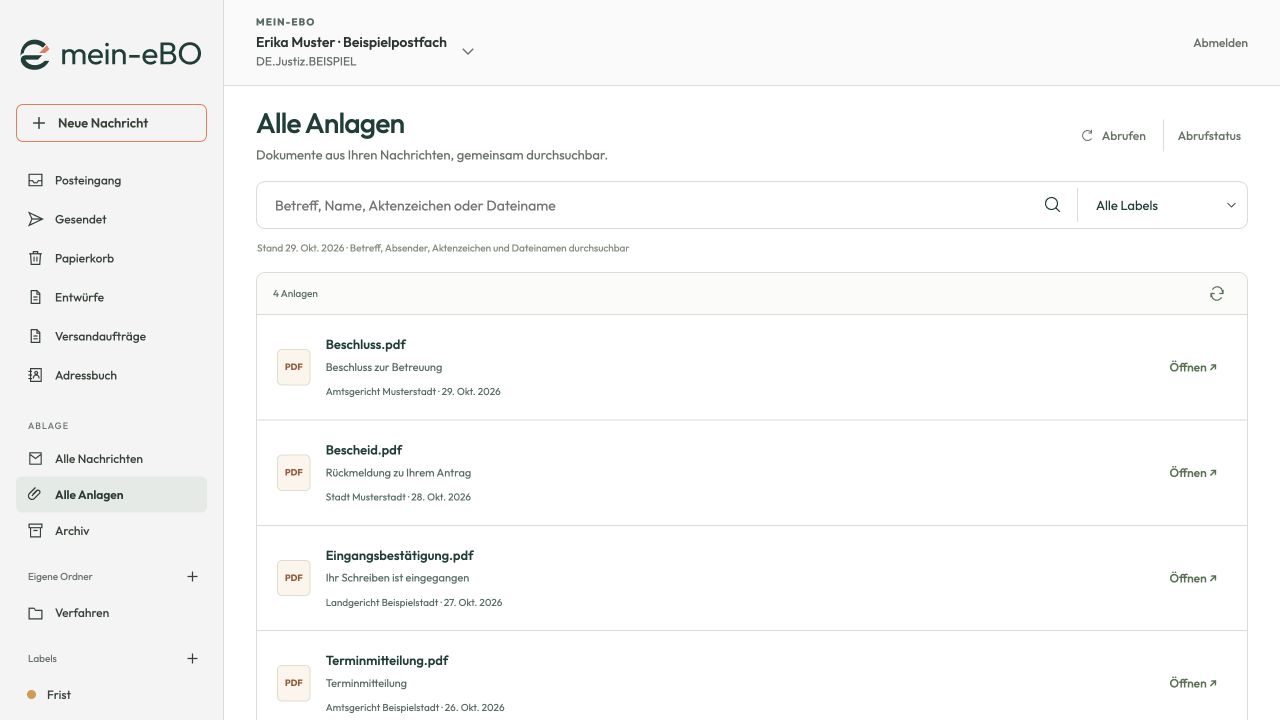
Task: Add a new Eigene Ordner folder
Action: (193, 577)
